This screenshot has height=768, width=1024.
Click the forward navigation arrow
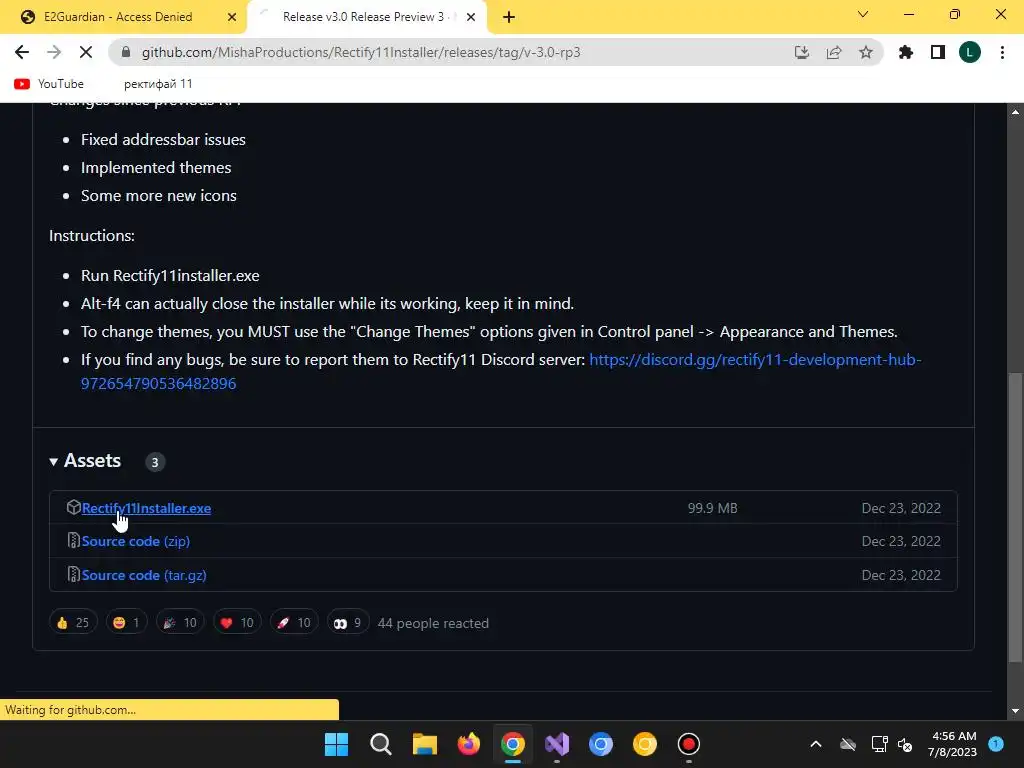[x=54, y=52]
